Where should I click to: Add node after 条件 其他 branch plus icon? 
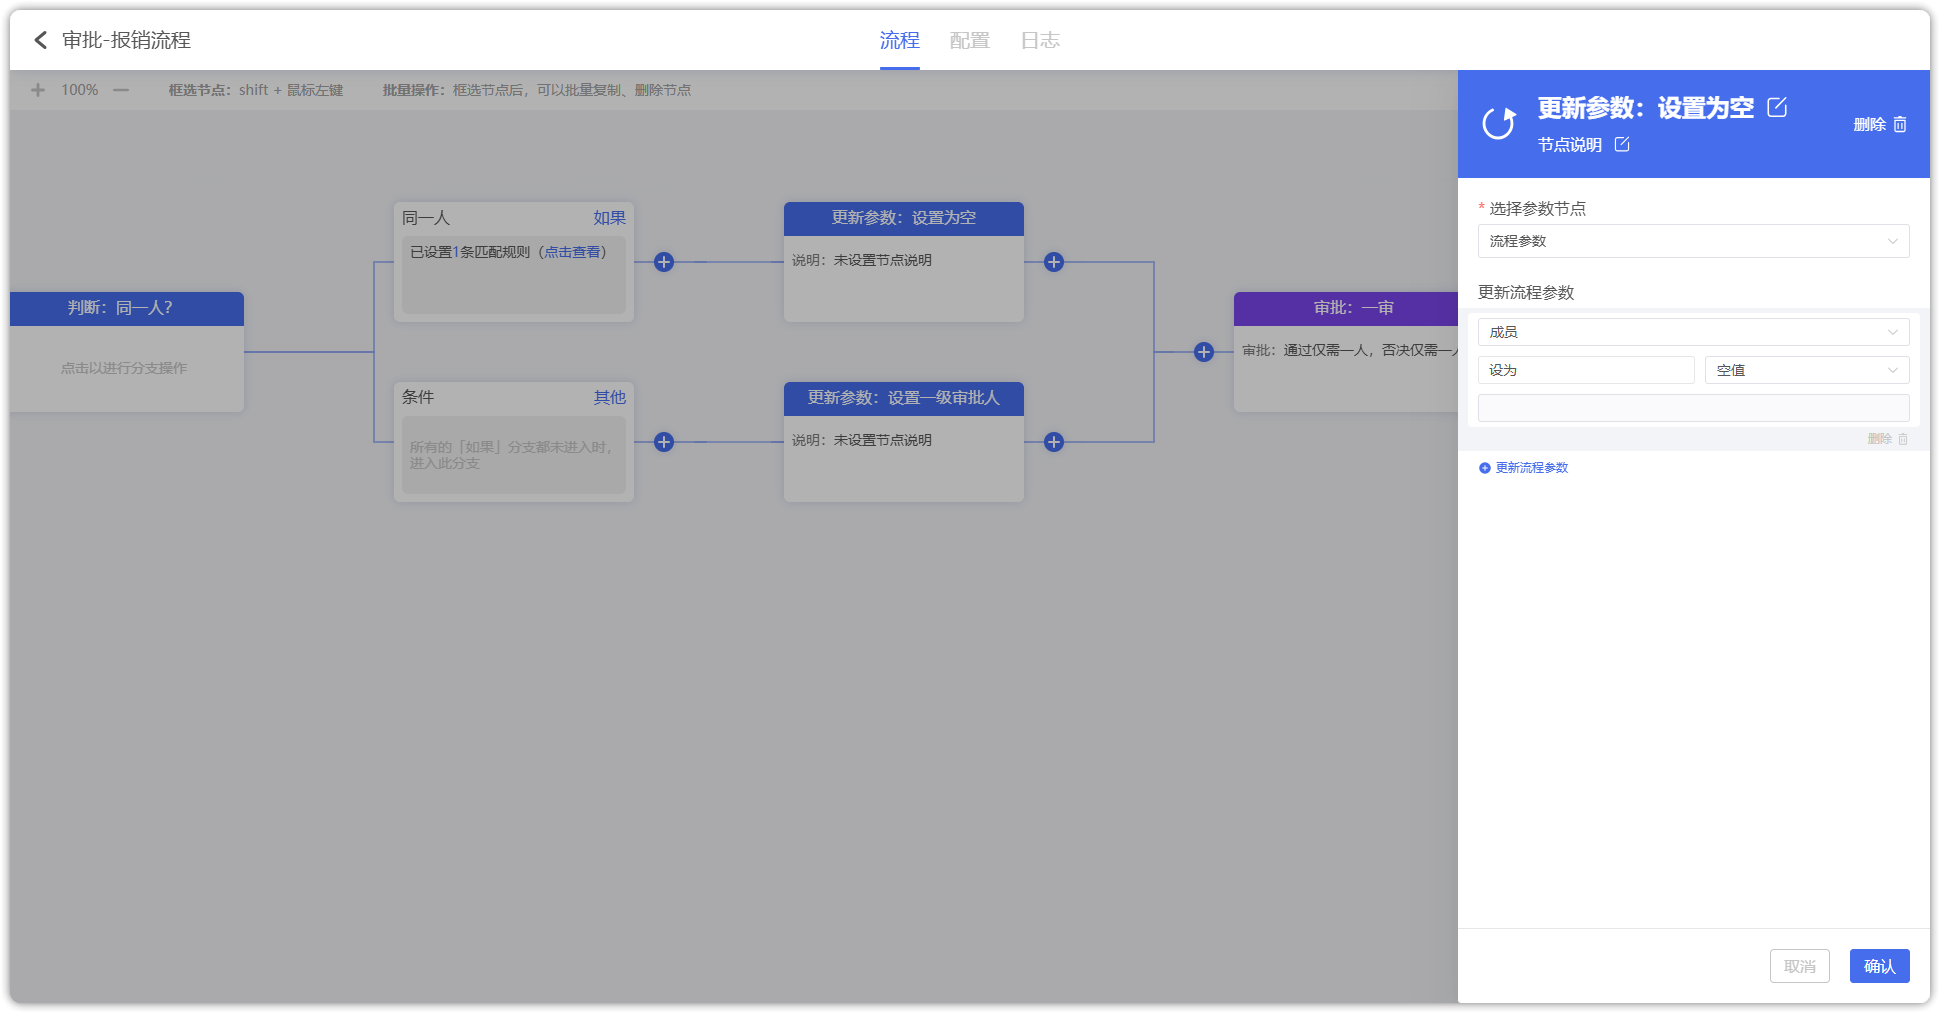pos(664,442)
